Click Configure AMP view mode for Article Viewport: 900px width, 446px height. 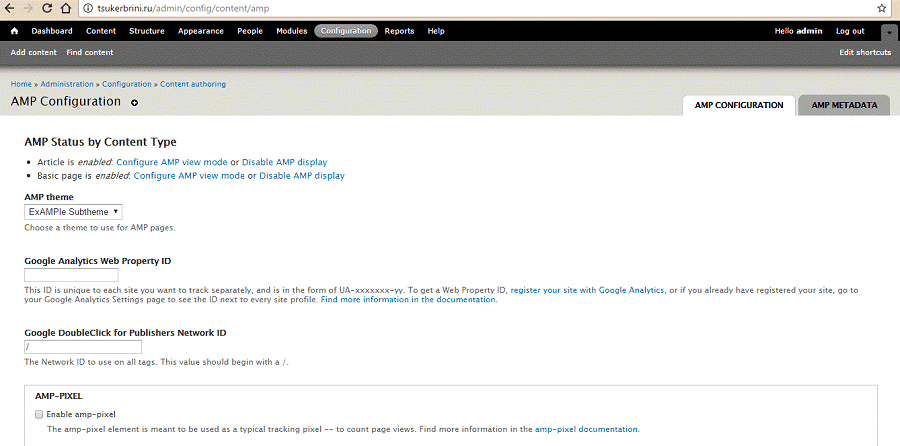pos(172,162)
